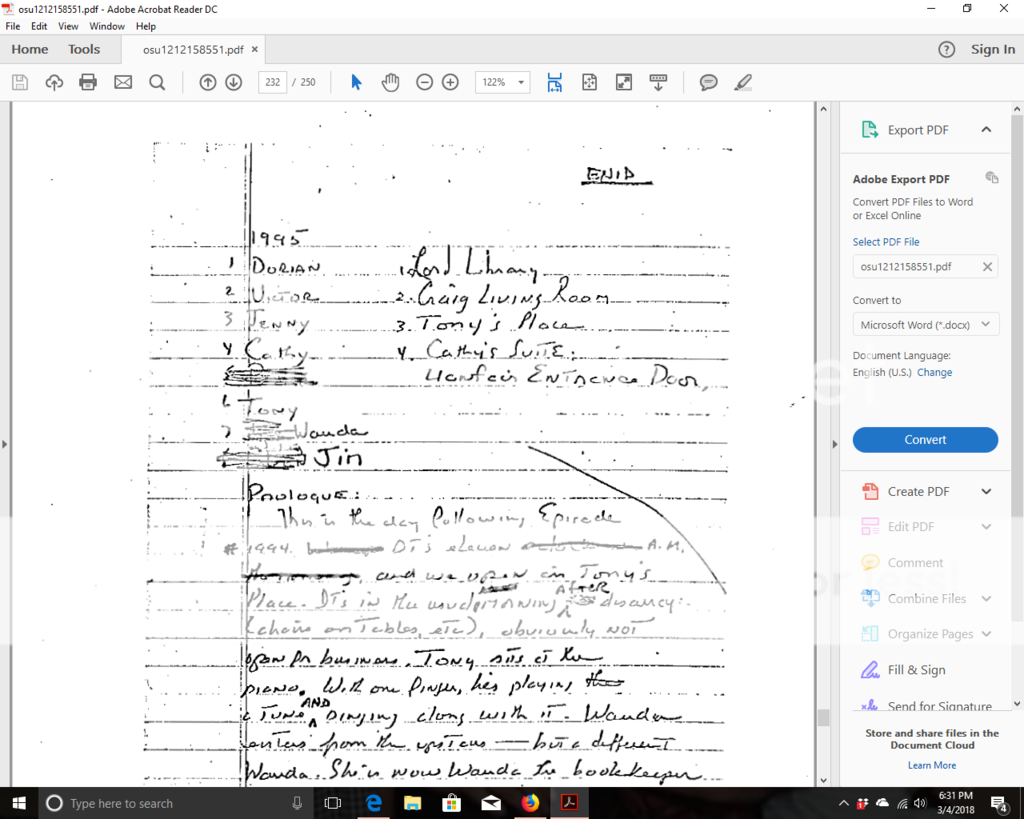1024x819 pixels.
Task: Click the page number input field
Action: pos(272,82)
